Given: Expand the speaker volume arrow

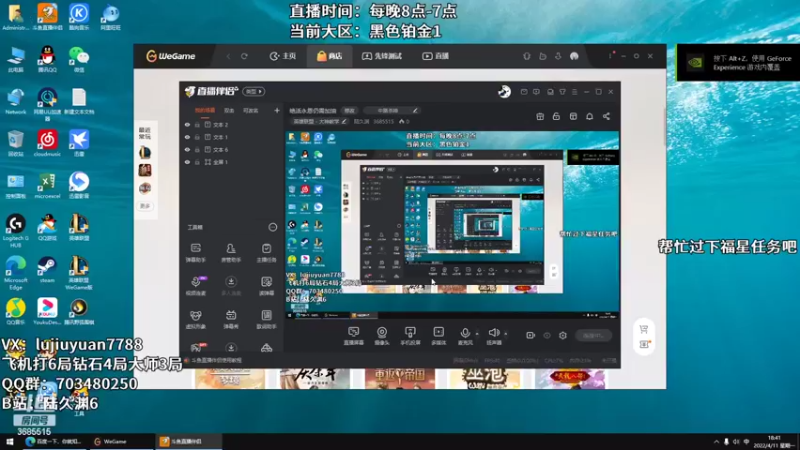Looking at the screenshot, I should click(506, 334).
